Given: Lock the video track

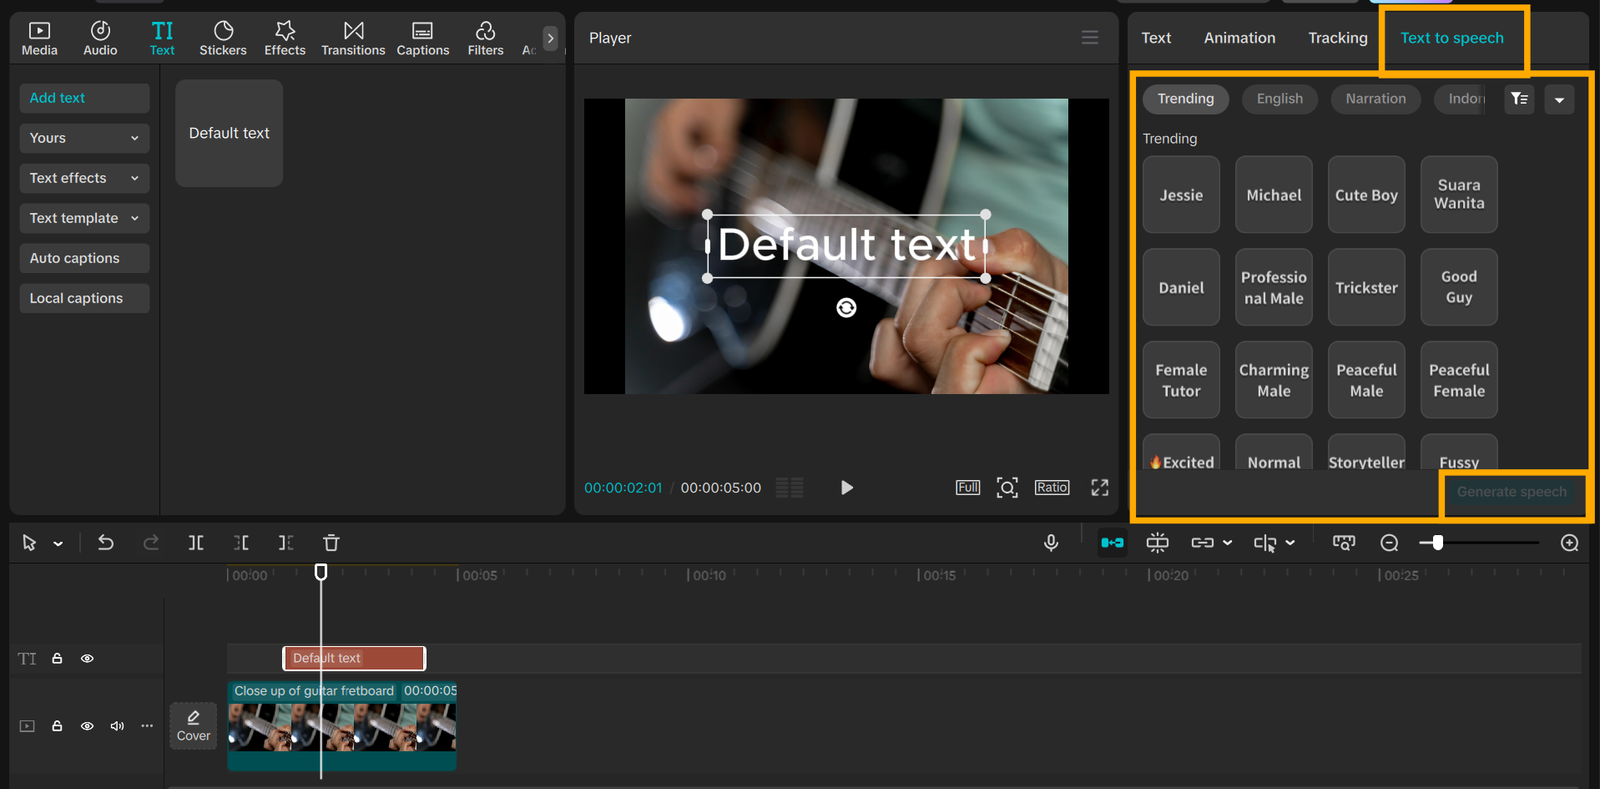Looking at the screenshot, I should 57,726.
